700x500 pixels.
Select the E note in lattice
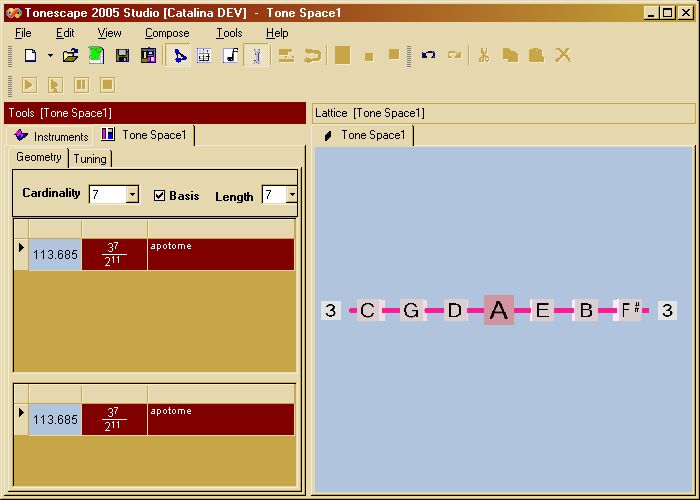[x=542, y=310]
